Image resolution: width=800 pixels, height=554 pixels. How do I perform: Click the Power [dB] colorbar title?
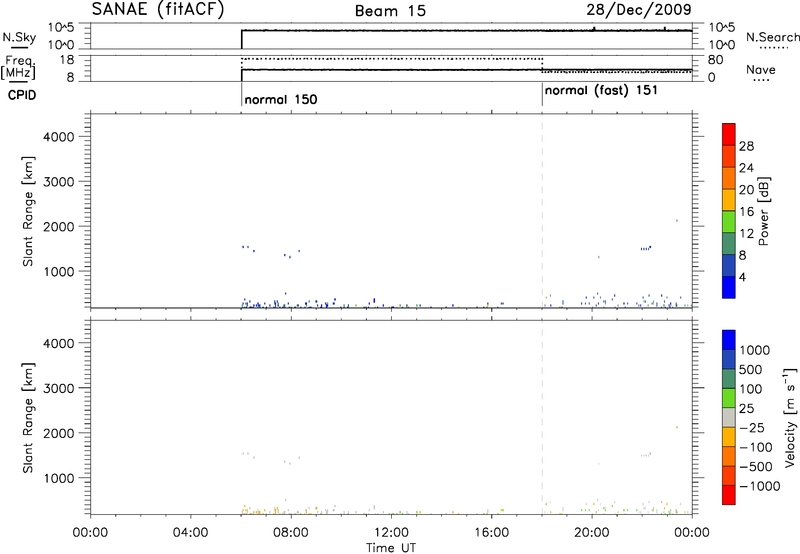coord(763,211)
